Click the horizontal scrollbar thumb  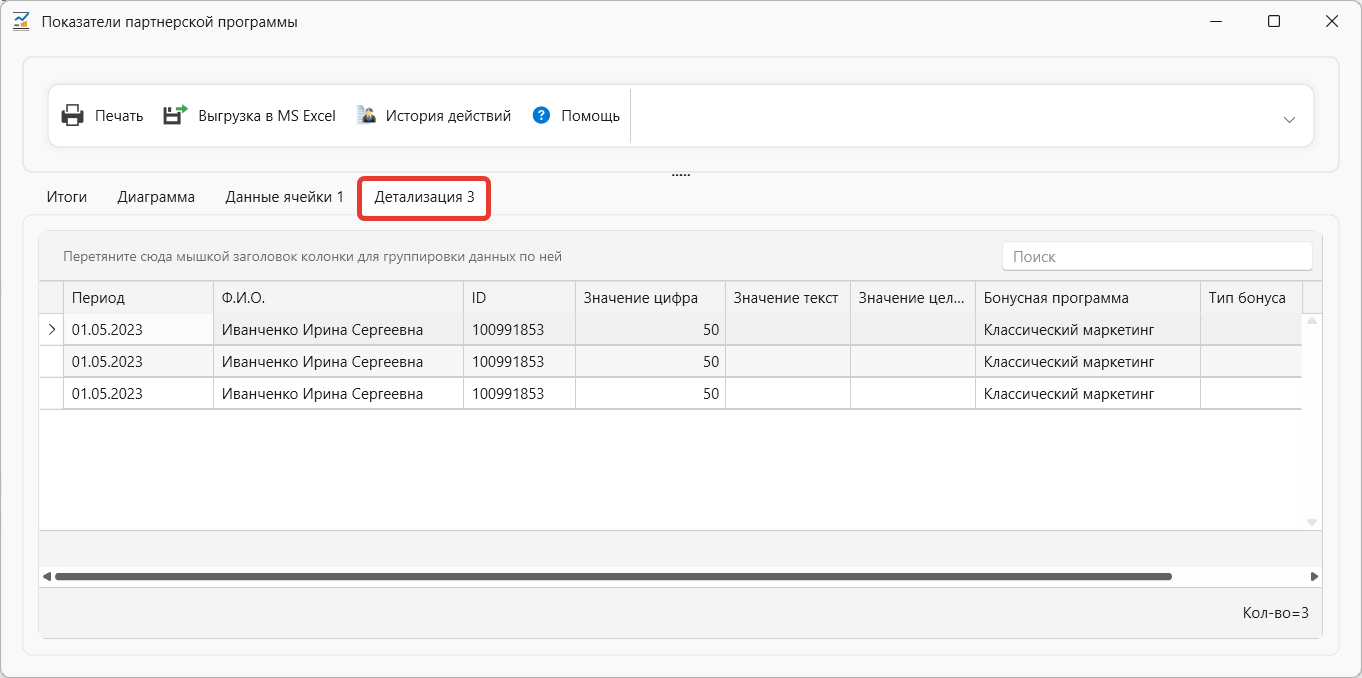pos(613,577)
